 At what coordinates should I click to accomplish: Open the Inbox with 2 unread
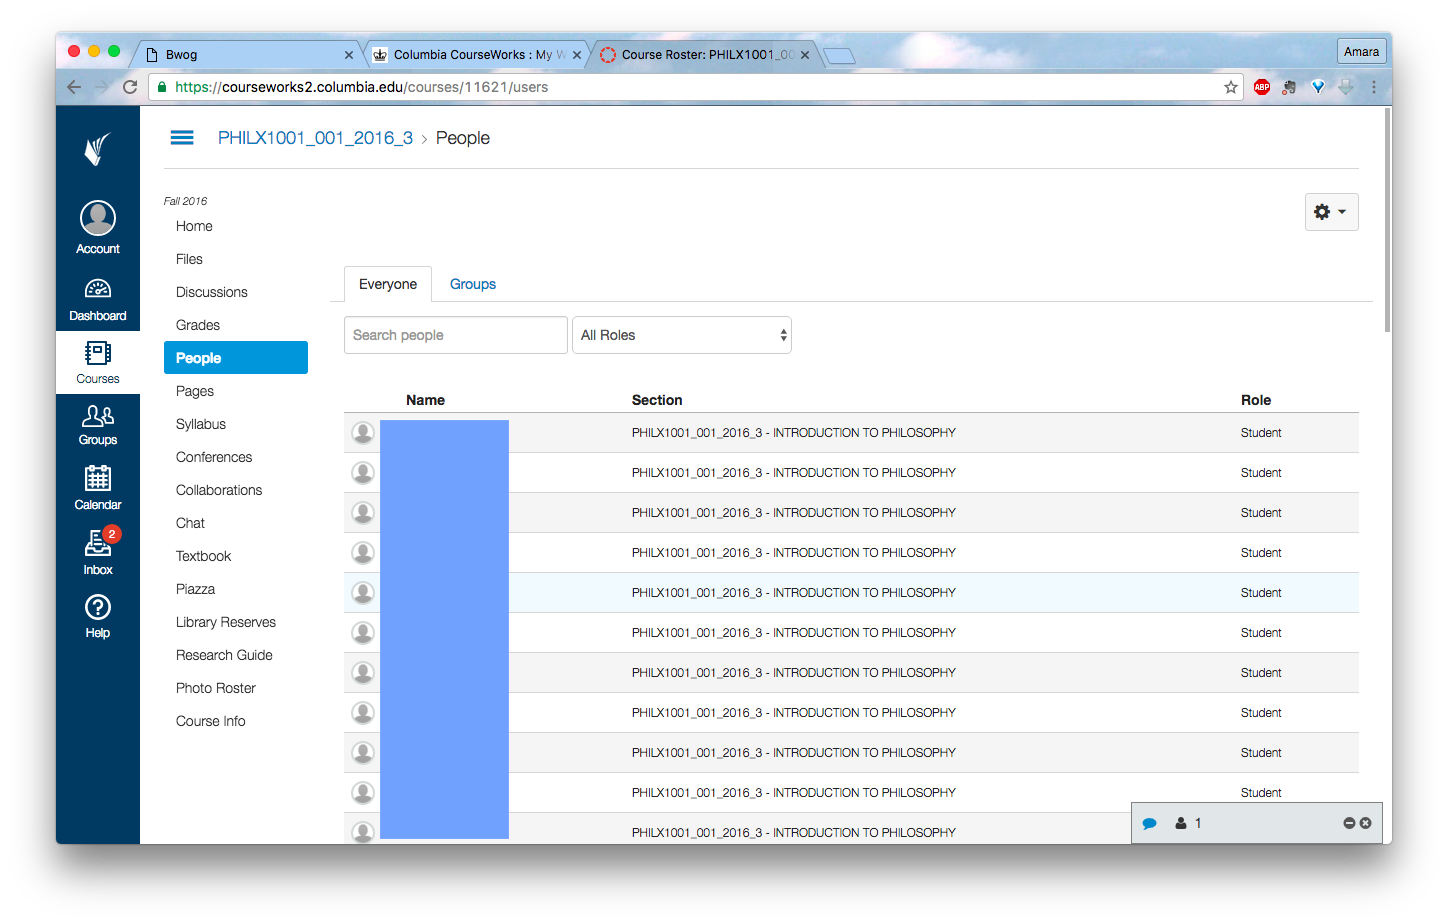pos(98,552)
